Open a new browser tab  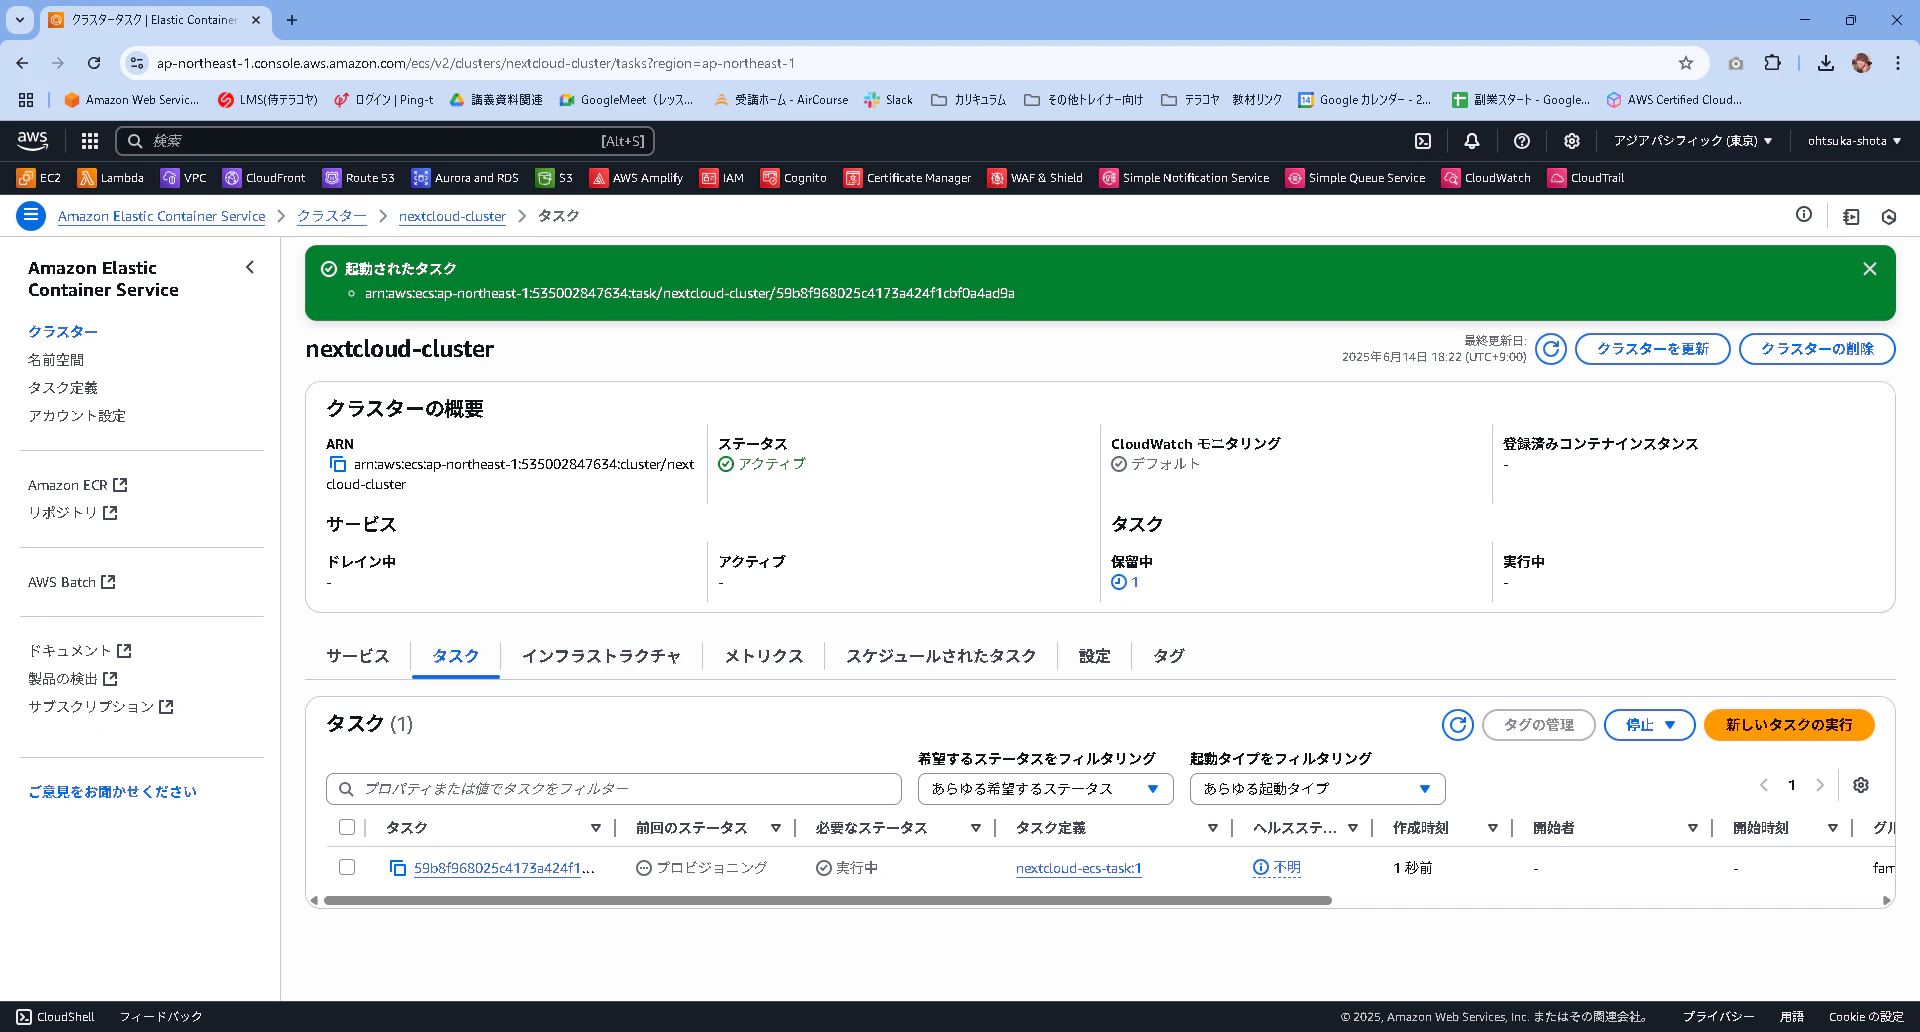(292, 20)
